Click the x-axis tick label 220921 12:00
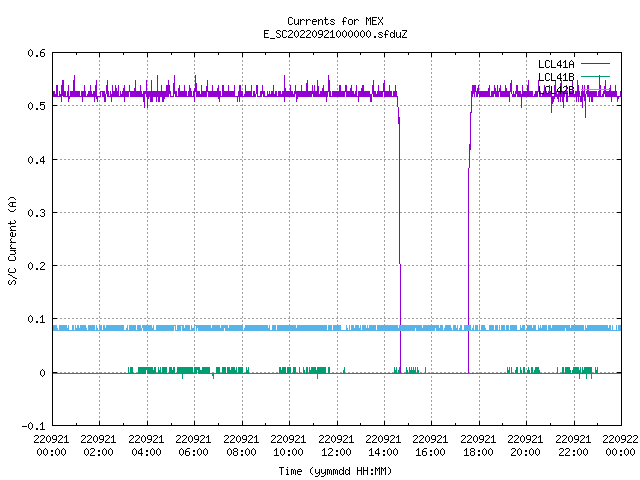This screenshot has width=640, height=480. coord(336,446)
